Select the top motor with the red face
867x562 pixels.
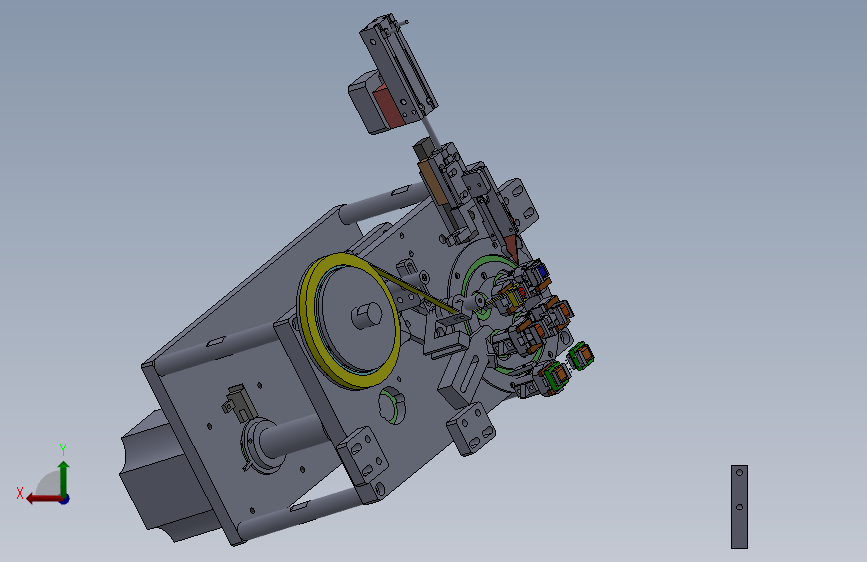[x=376, y=103]
